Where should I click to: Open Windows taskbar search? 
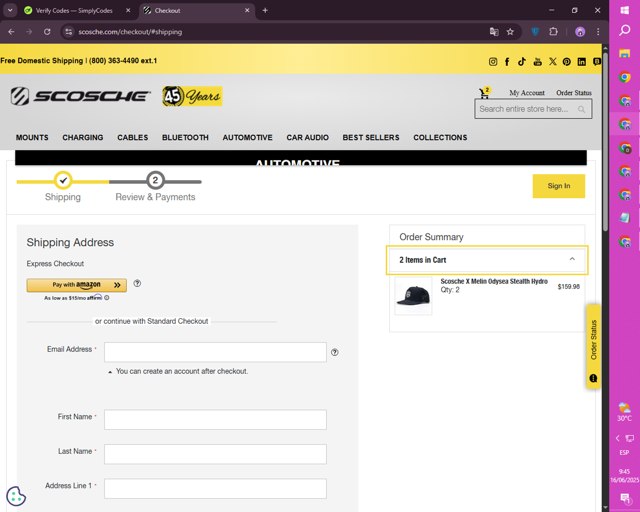(624, 31)
